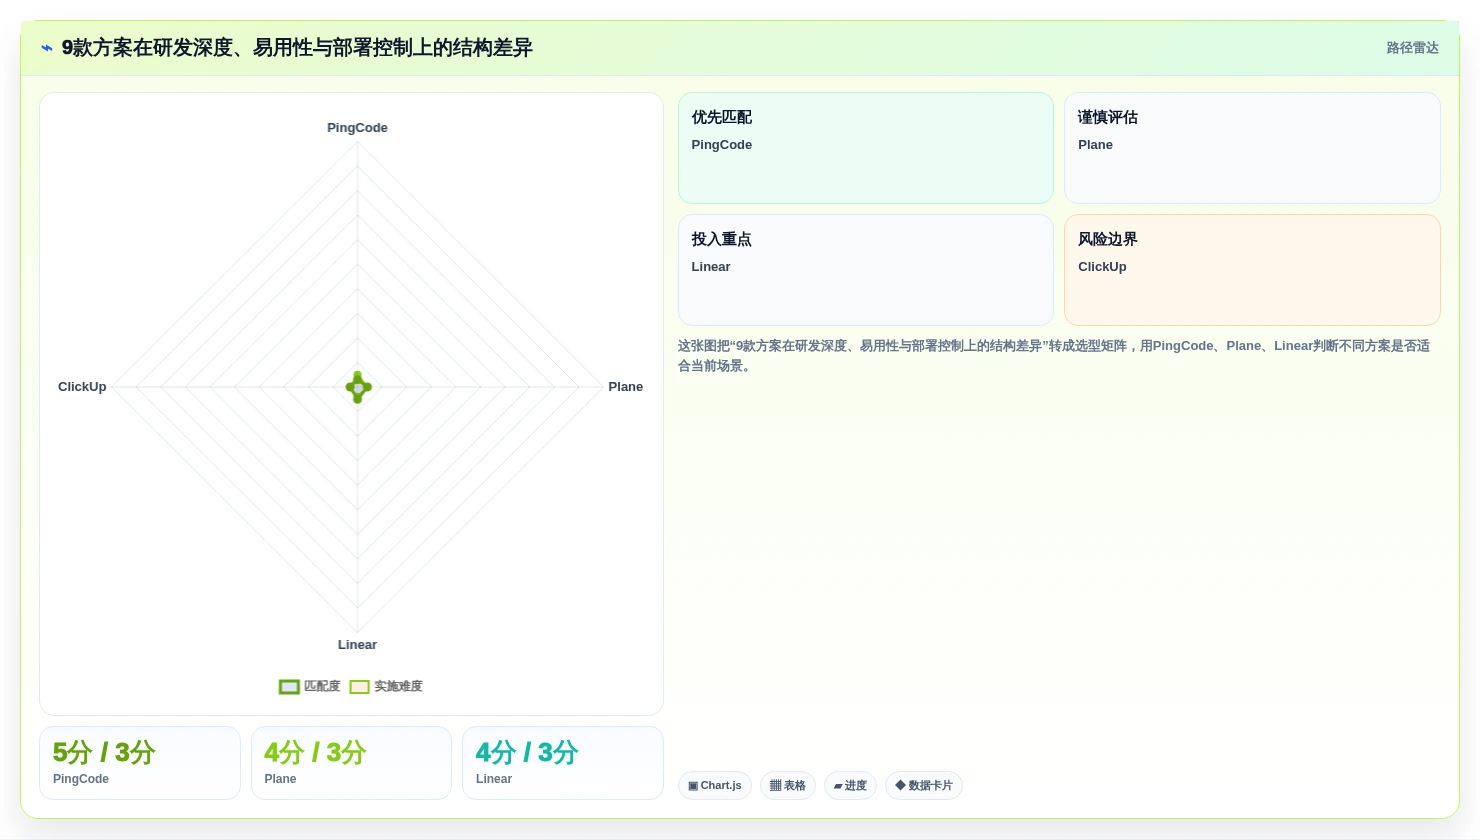Open the 投入重点 Linear card

point(866,270)
